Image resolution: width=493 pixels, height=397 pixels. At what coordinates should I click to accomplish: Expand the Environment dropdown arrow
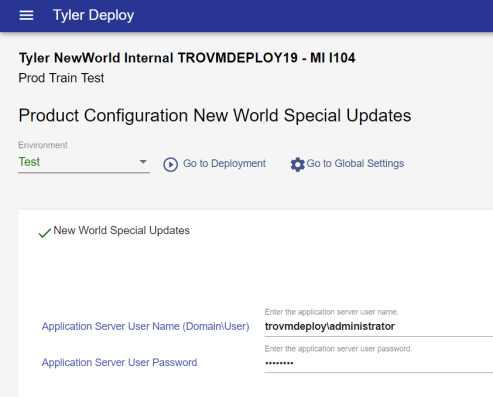coord(143,162)
